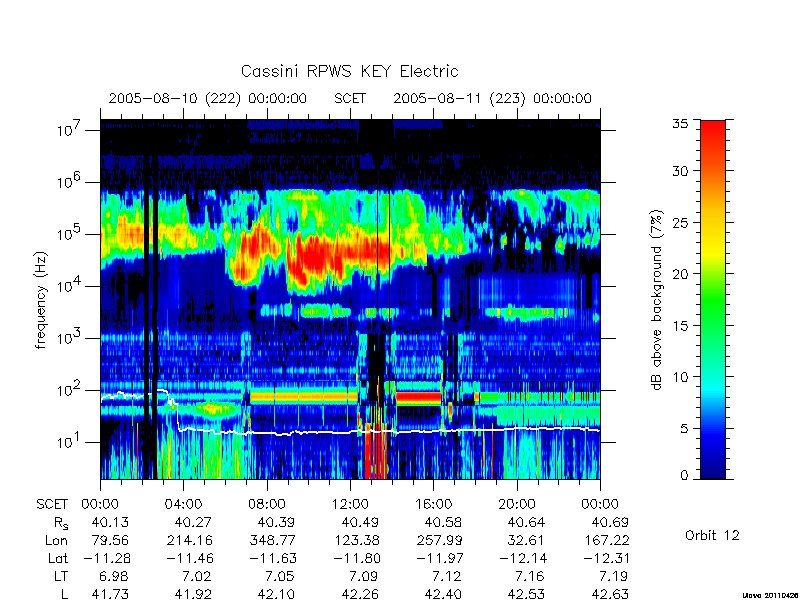The width and height of the screenshot is (800, 600).
Task: Click the colorbar tick label 15
Action: [680, 325]
